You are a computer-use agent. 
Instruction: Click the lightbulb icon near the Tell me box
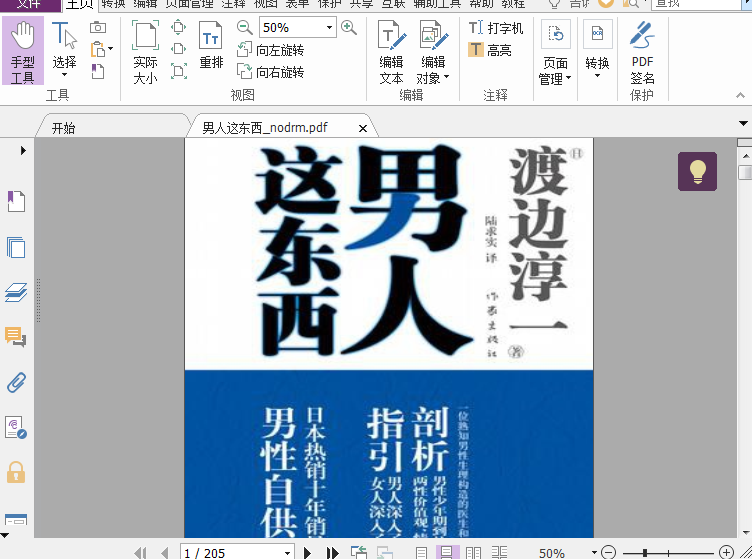(554, 4)
